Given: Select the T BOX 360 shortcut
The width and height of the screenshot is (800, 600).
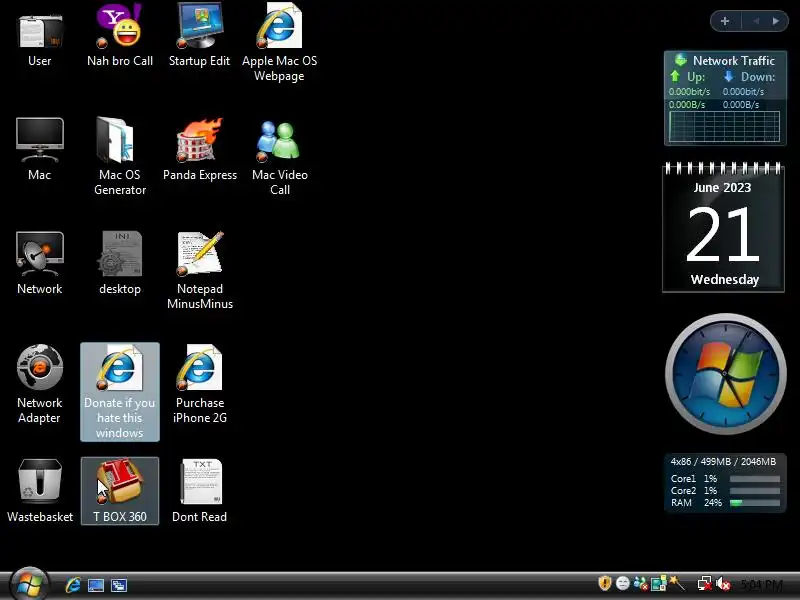Looking at the screenshot, I should (120, 491).
